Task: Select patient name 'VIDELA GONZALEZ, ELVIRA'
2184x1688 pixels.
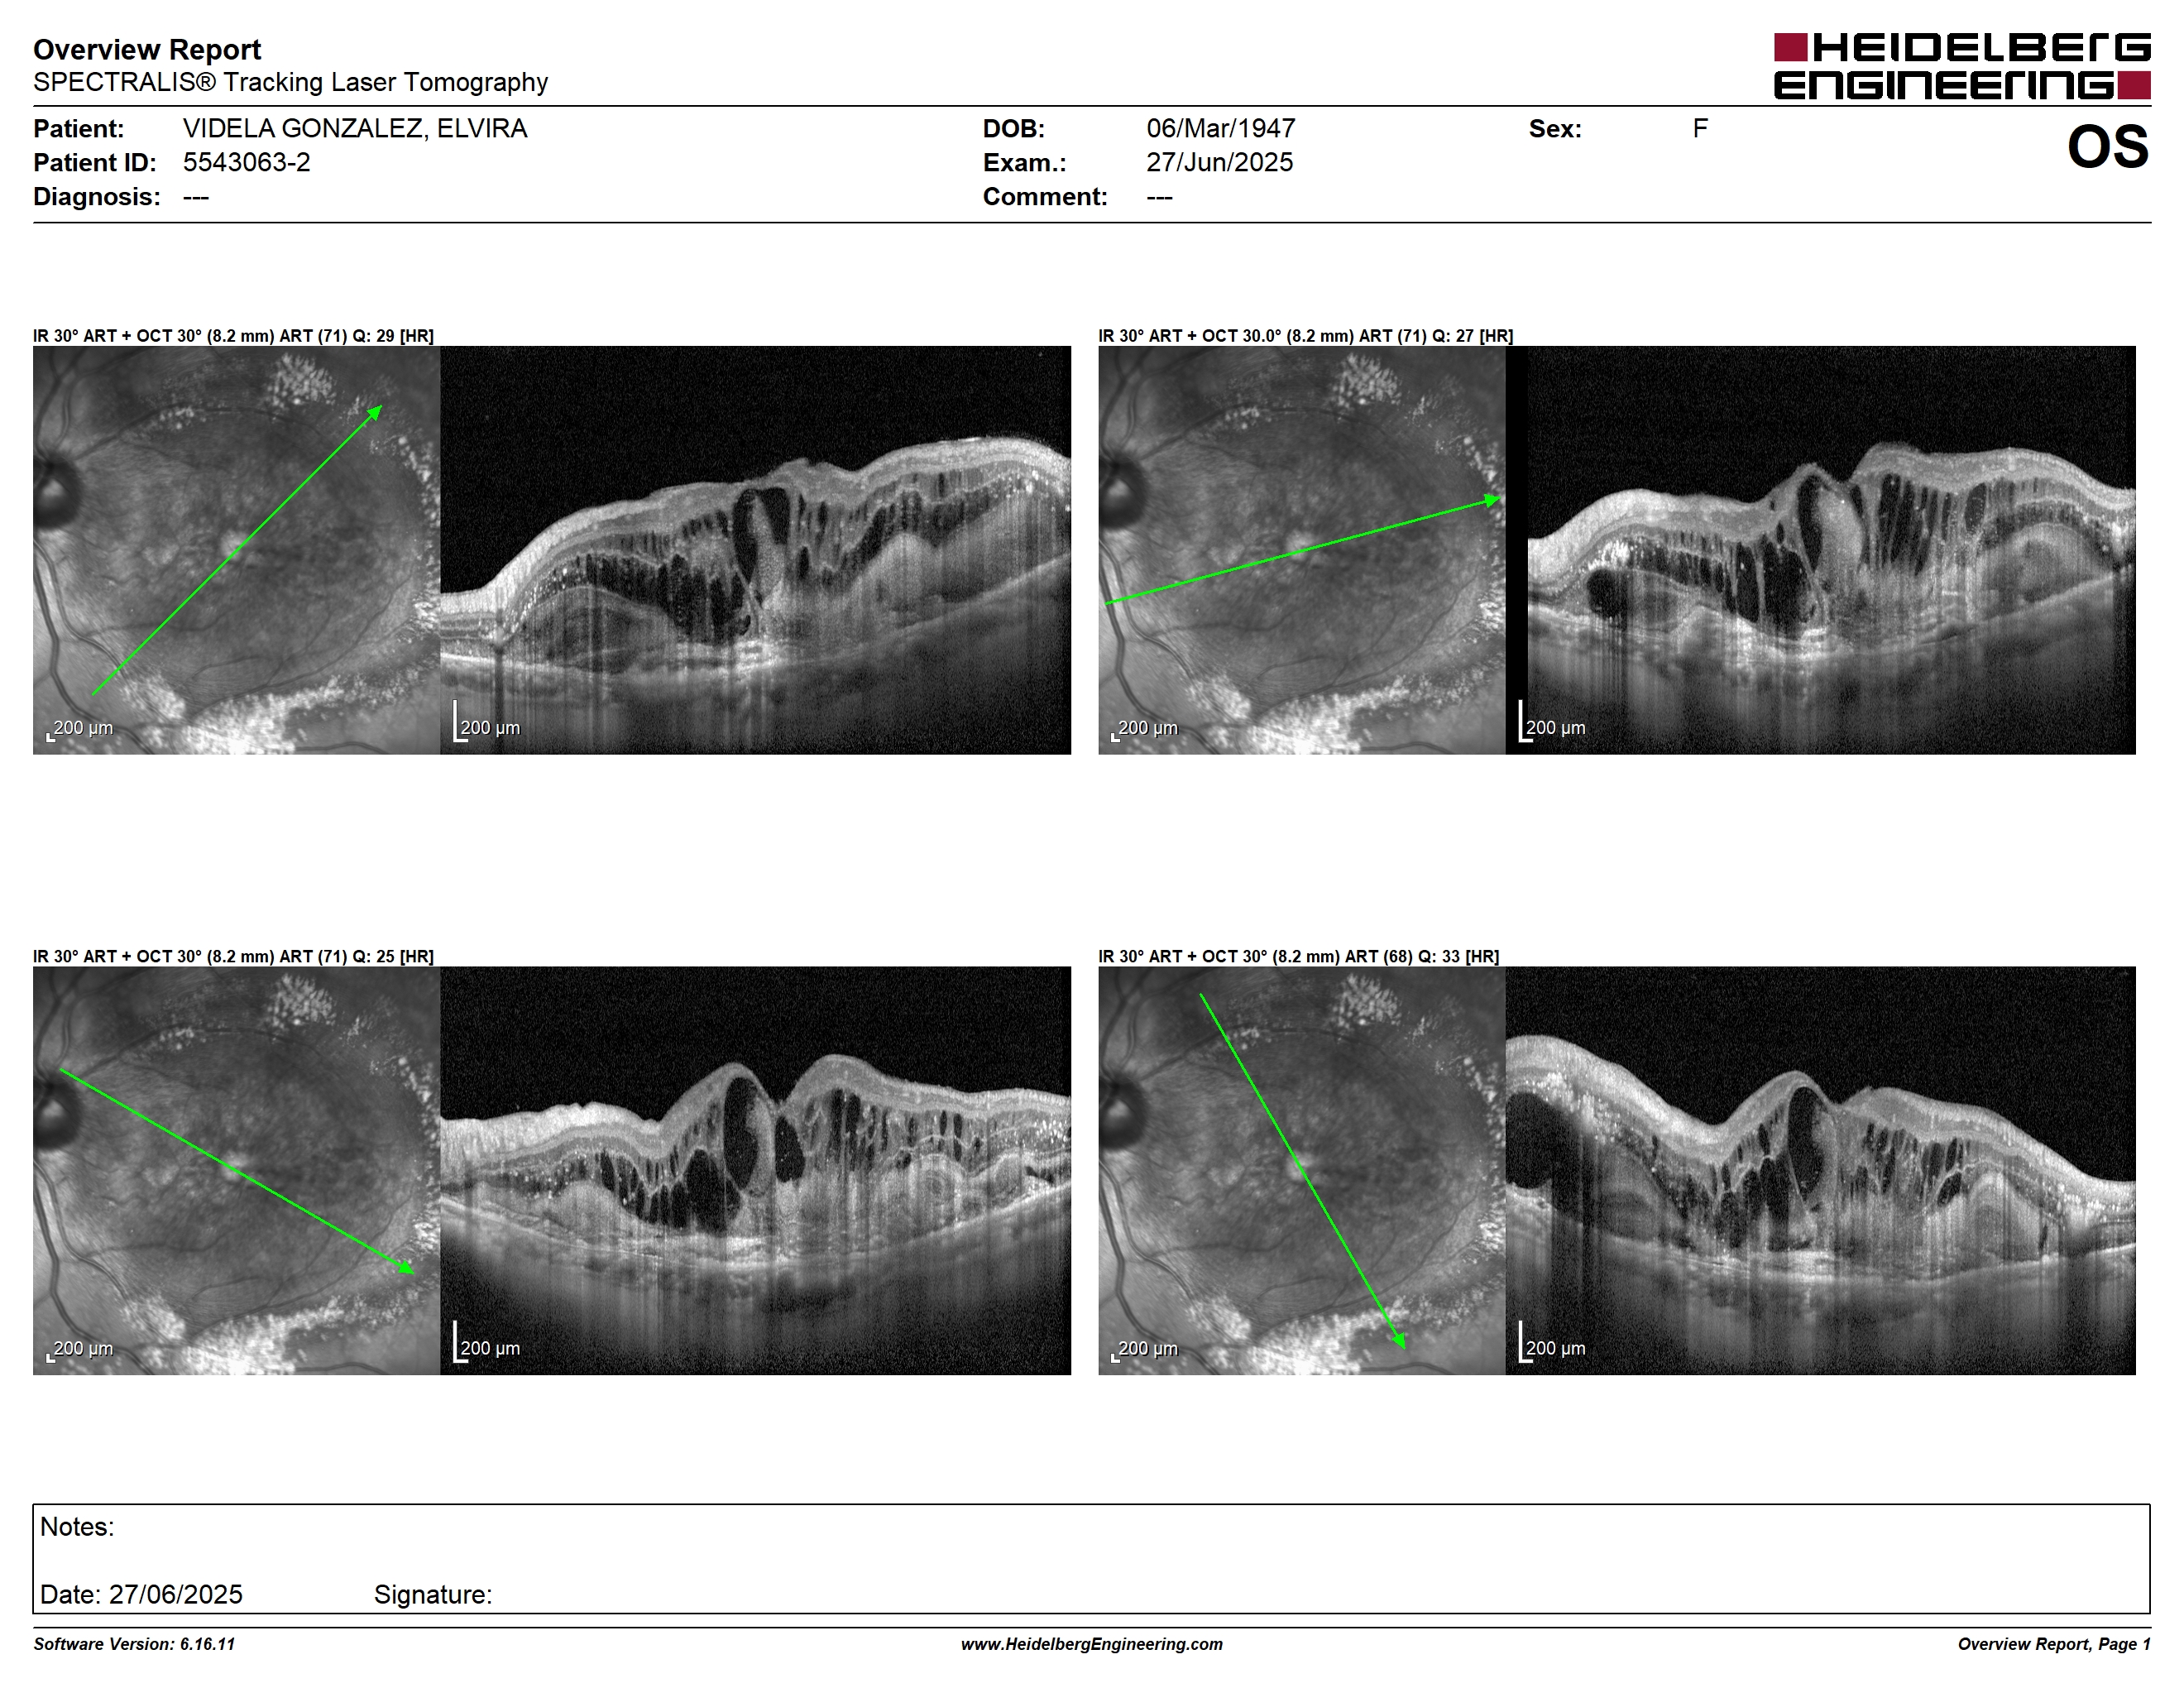Action: point(355,129)
